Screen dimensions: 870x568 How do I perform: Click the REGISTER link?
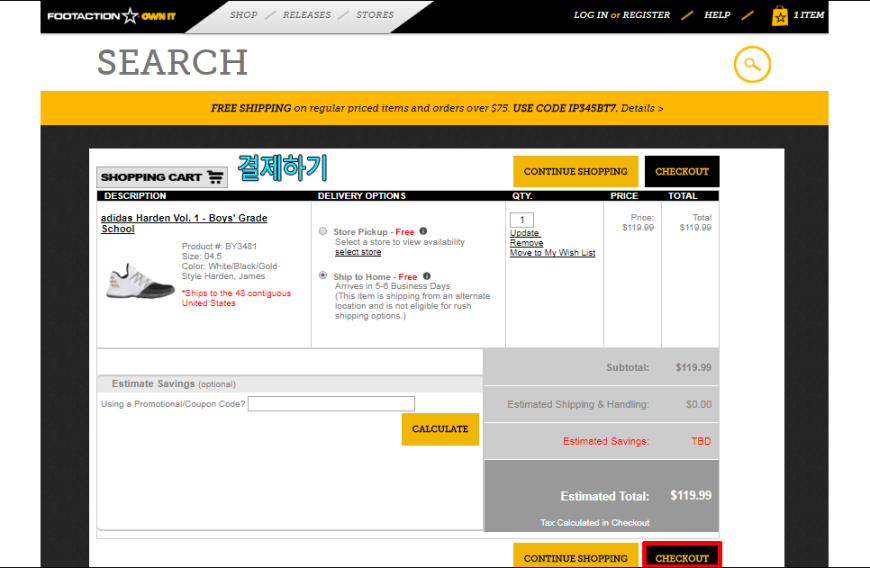[x=646, y=15]
